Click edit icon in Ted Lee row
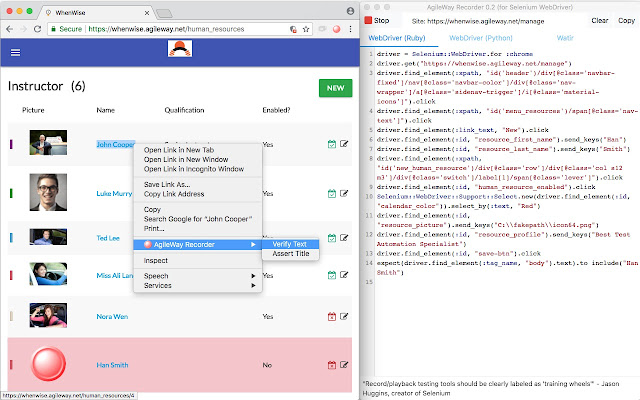 point(344,238)
